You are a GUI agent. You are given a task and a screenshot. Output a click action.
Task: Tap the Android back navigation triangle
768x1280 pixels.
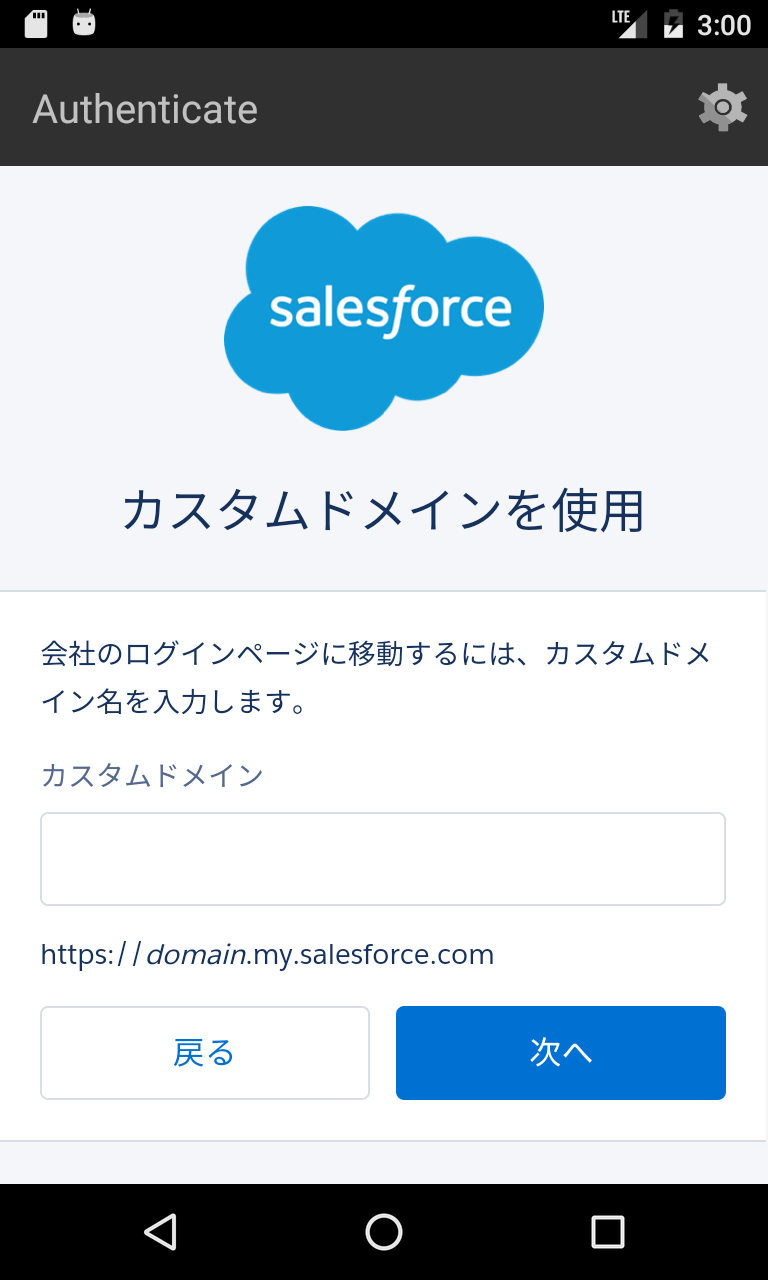[160, 1232]
